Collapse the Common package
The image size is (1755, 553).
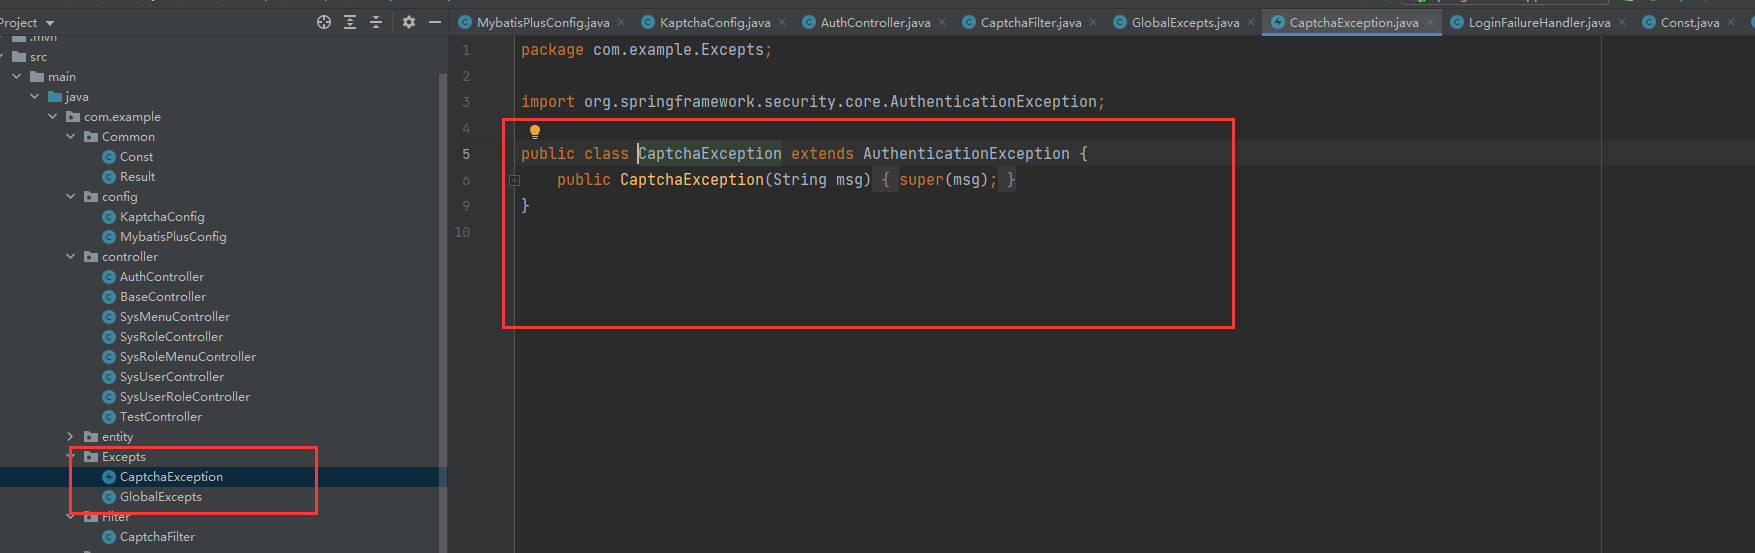pos(71,137)
